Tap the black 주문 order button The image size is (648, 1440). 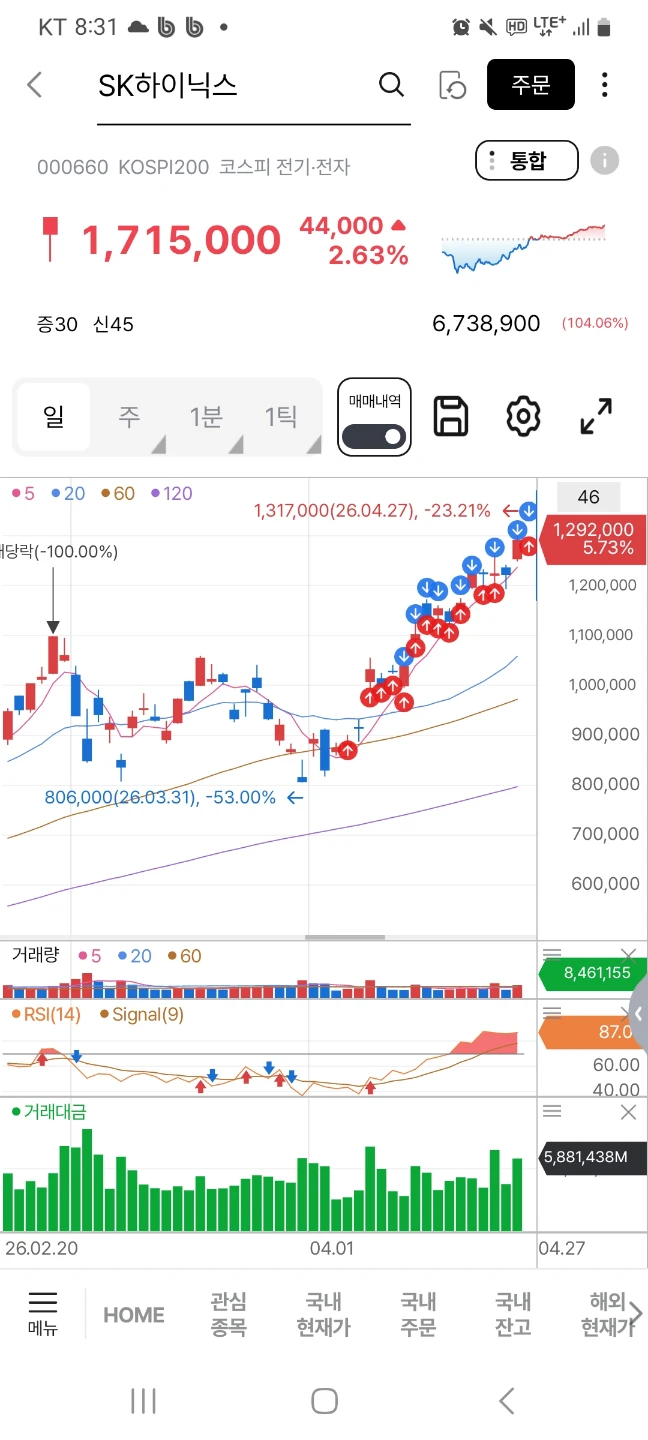coord(531,85)
